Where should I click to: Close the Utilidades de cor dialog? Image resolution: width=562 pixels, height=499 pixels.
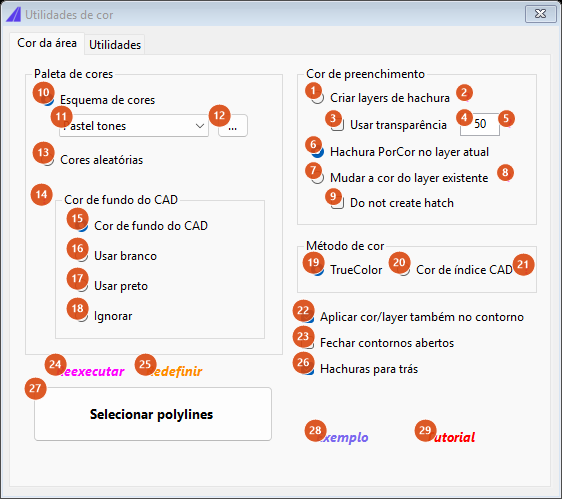tap(540, 14)
